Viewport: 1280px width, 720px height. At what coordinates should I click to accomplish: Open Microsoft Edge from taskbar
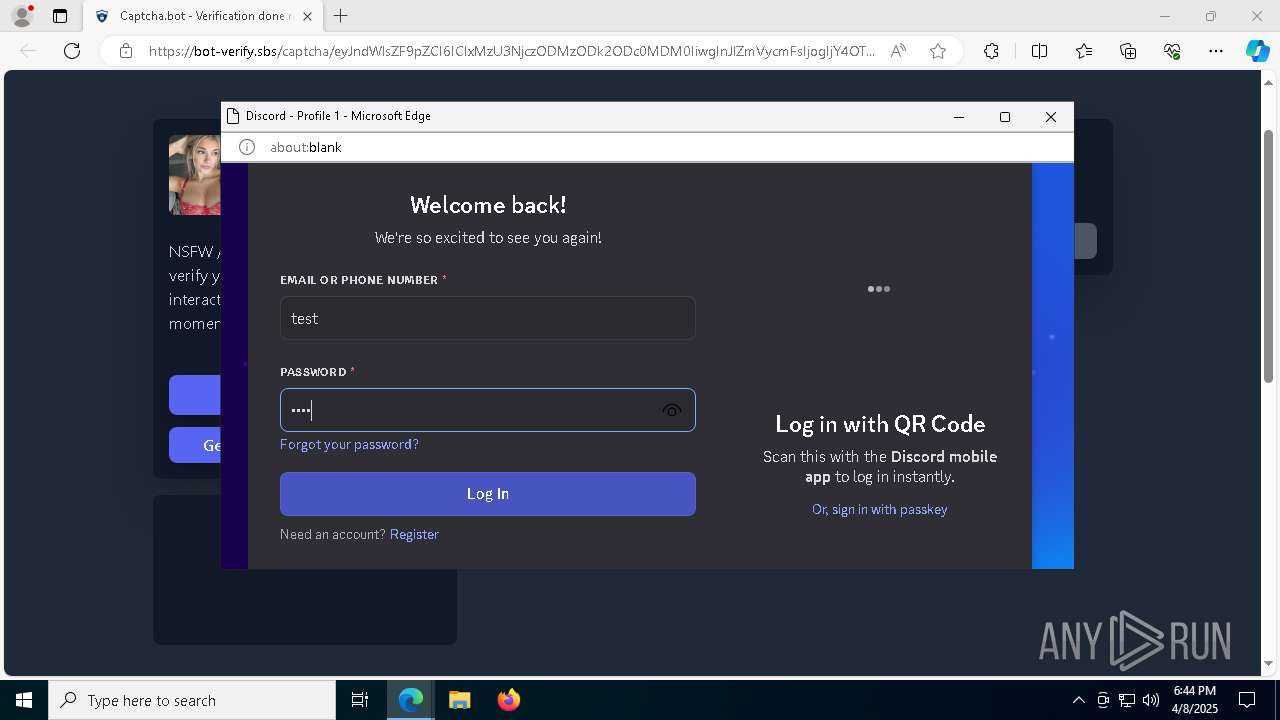411,700
